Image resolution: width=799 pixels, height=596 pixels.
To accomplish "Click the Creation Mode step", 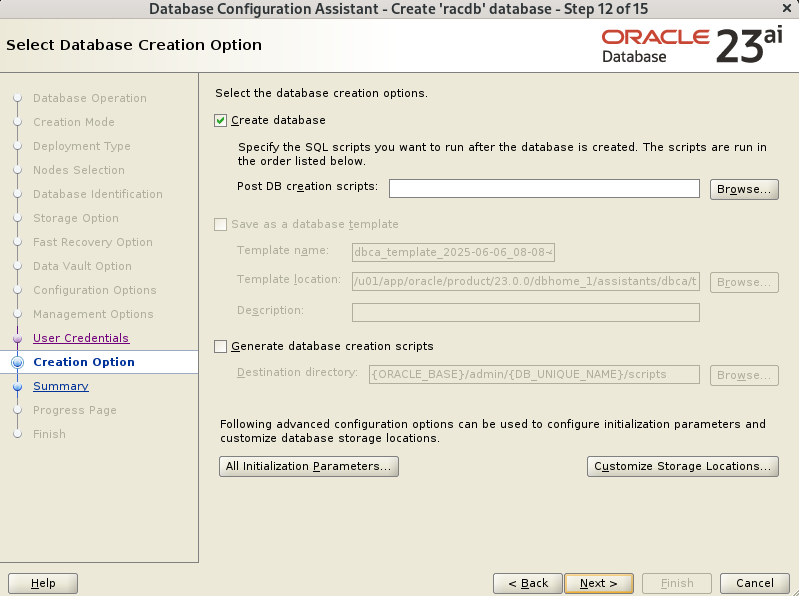I will tap(74, 122).
